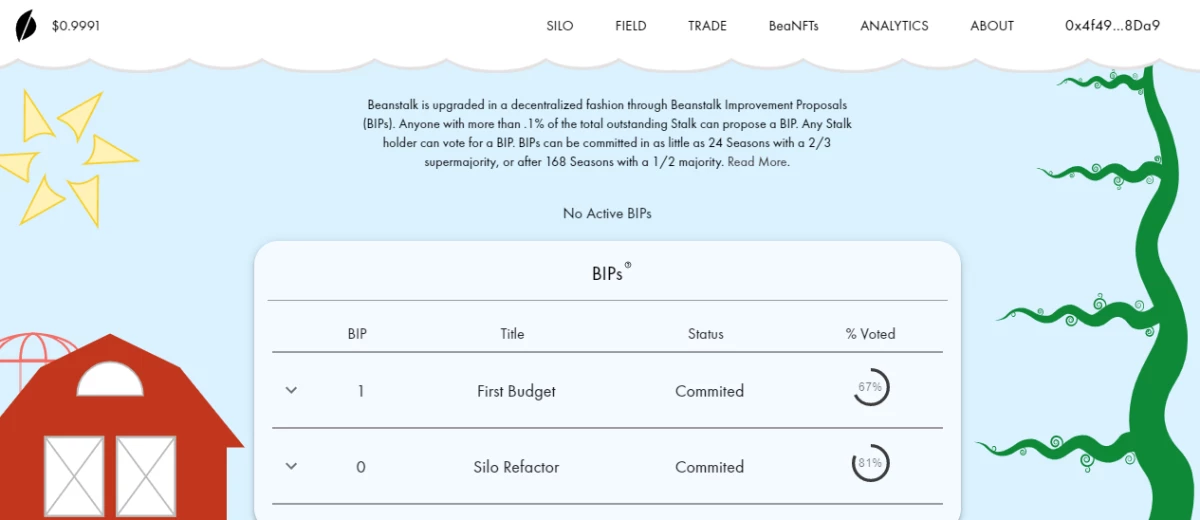
Task: Click wallet address 0x4f49...8Da9
Action: click(x=1112, y=26)
